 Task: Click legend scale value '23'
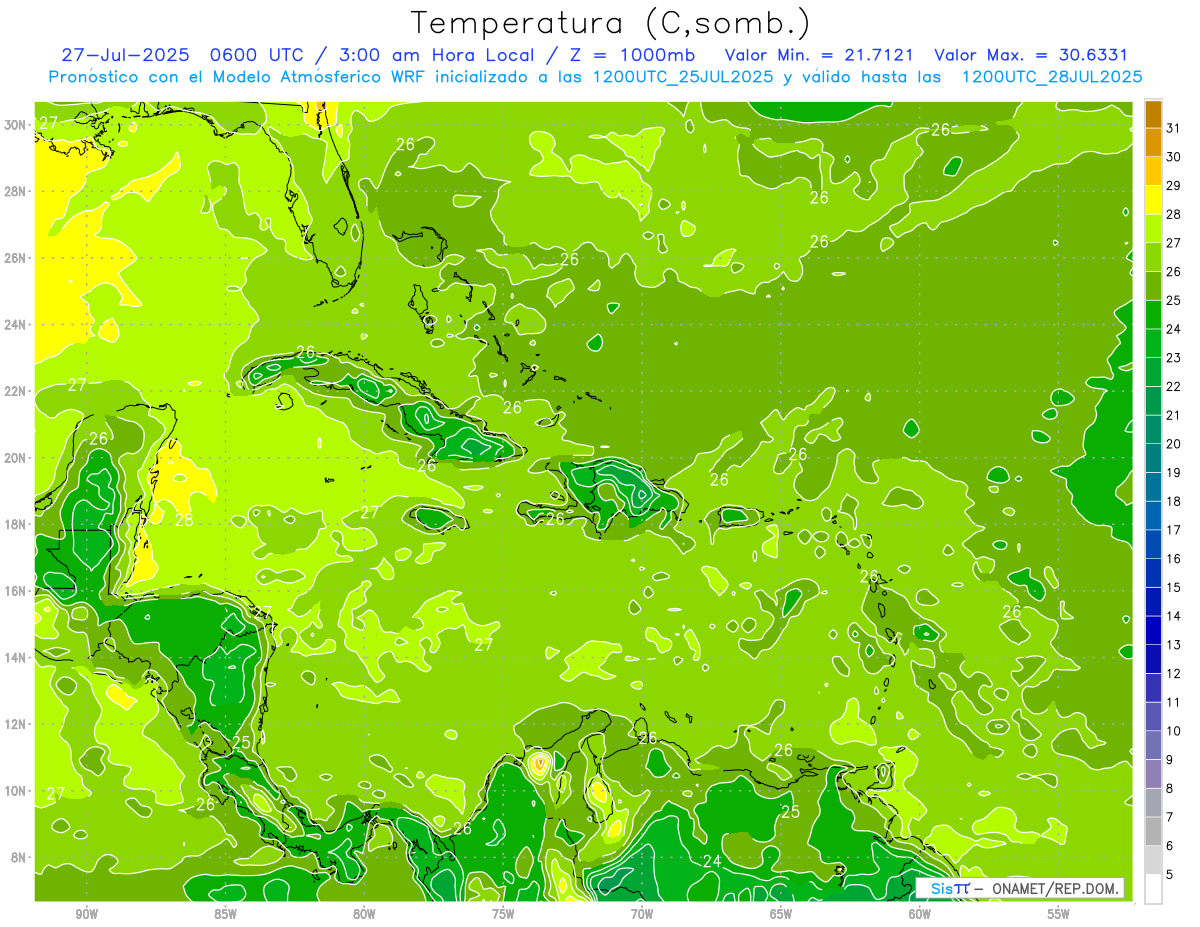click(1175, 358)
